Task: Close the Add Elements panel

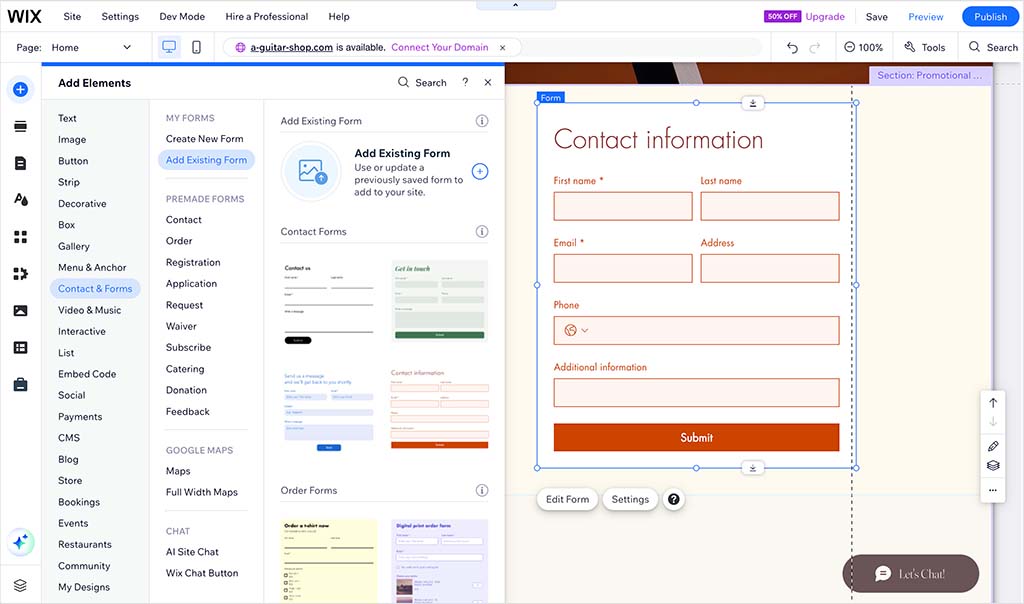Action: pyautogui.click(x=488, y=83)
